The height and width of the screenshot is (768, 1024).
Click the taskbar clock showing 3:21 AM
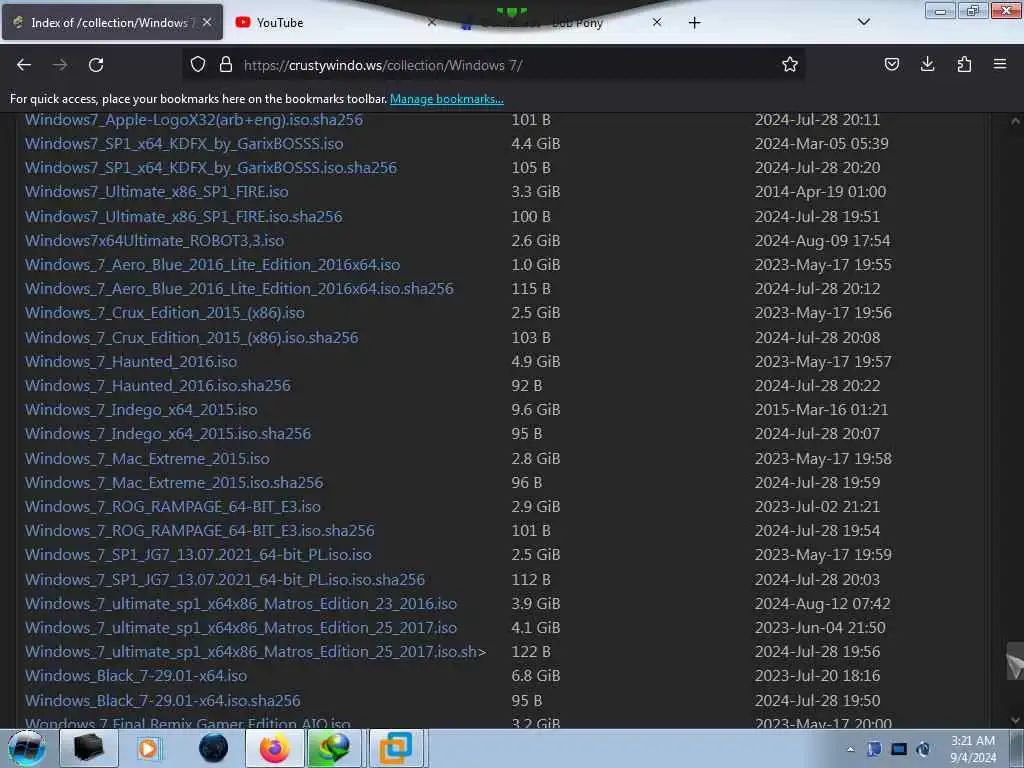(x=973, y=749)
